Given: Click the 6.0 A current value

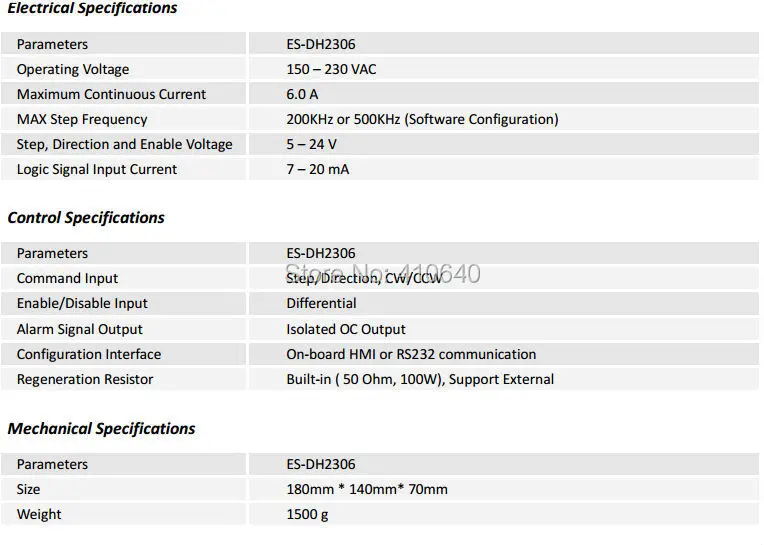Looking at the screenshot, I should [302, 94].
